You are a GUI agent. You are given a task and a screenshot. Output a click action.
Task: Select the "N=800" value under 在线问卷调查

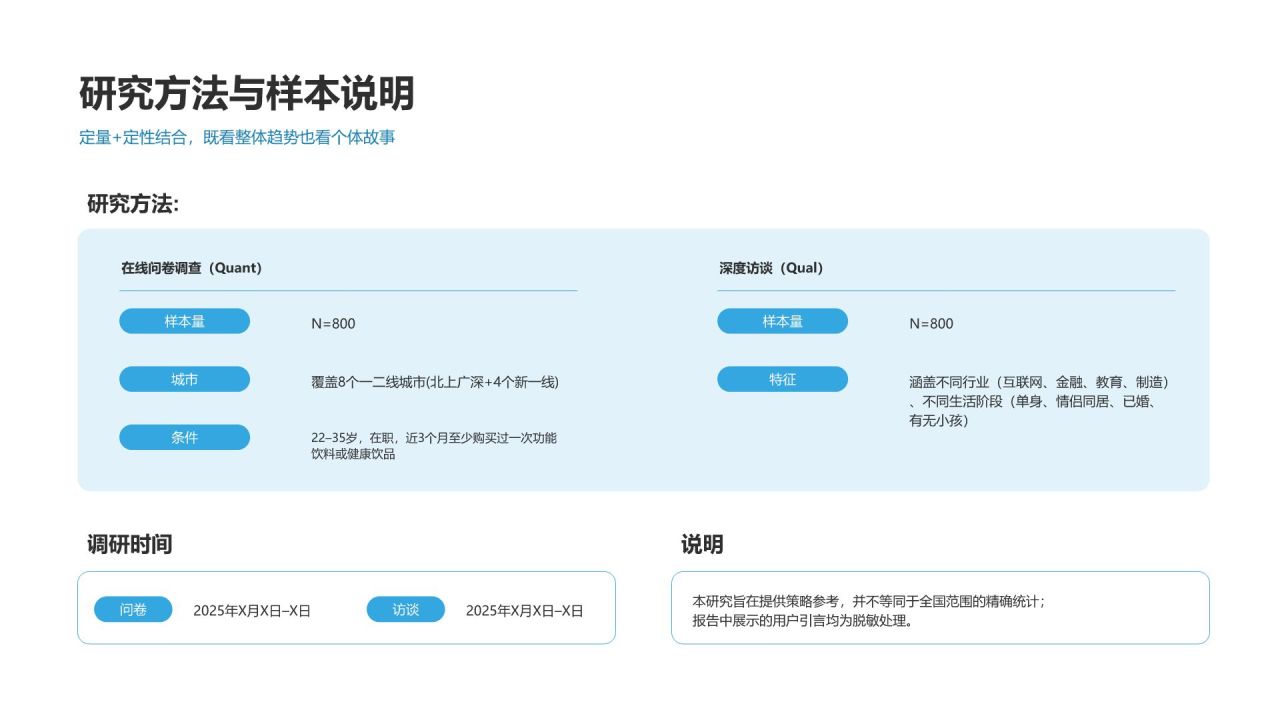[x=333, y=323]
